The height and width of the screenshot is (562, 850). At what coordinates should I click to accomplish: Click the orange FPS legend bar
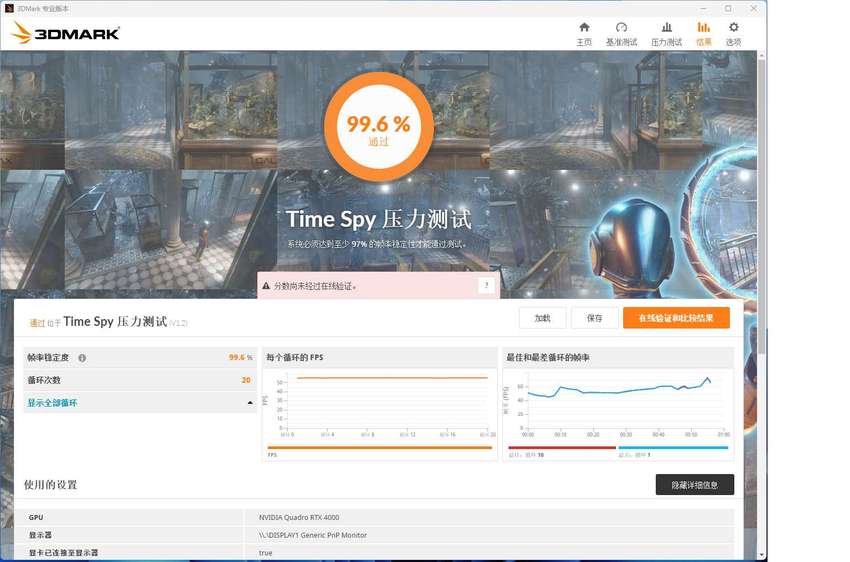pyautogui.click(x=379, y=448)
